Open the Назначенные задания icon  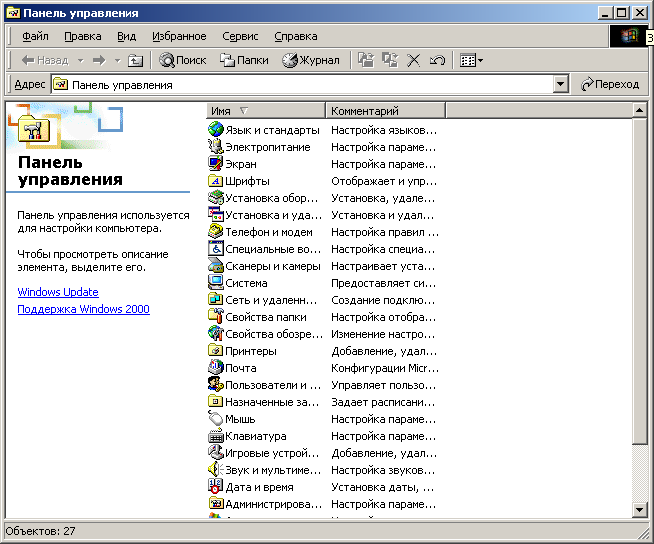click(216, 402)
